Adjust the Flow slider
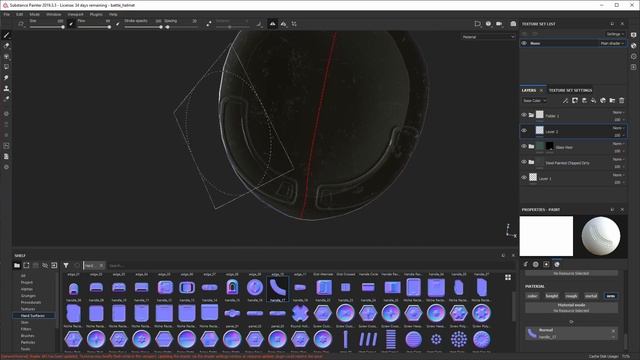 tap(94, 27)
